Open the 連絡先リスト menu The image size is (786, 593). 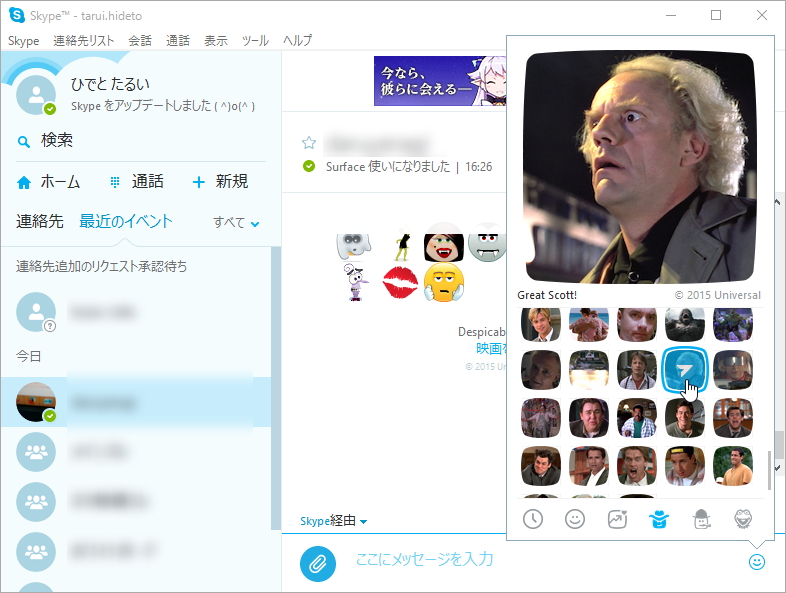84,41
